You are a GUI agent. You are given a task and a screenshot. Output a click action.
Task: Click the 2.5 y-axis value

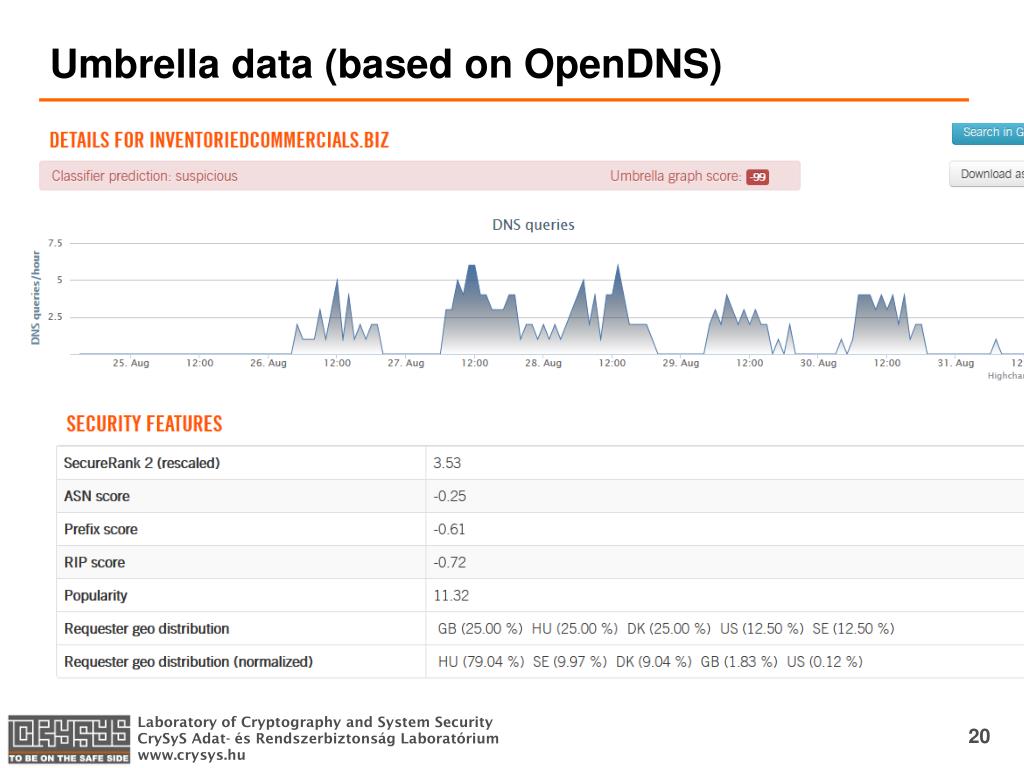55,317
